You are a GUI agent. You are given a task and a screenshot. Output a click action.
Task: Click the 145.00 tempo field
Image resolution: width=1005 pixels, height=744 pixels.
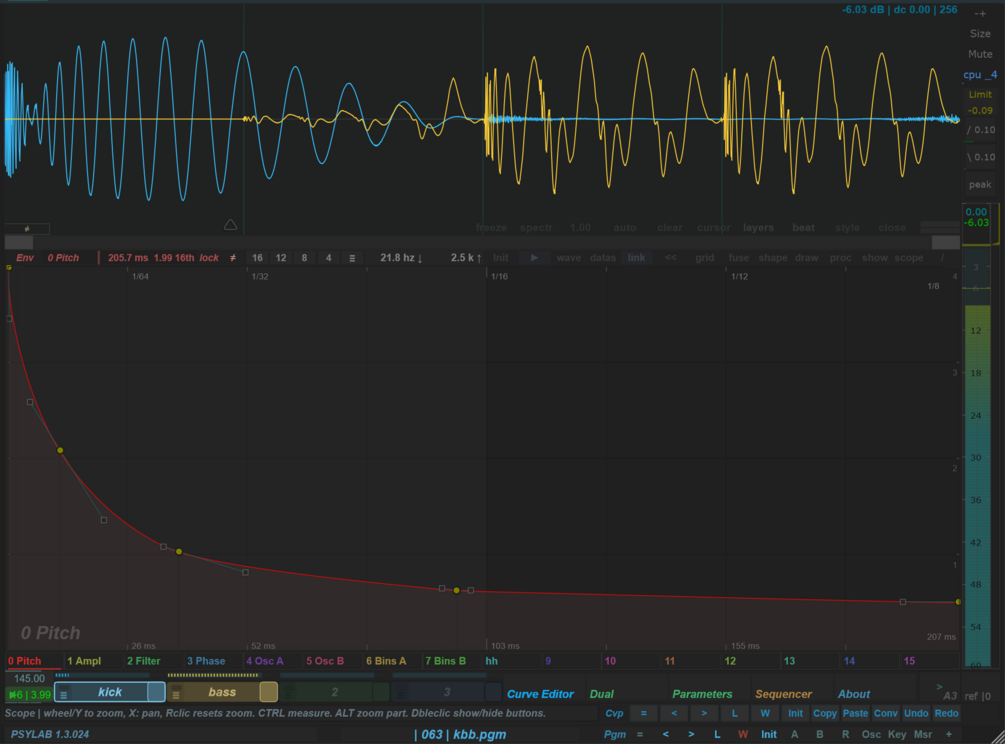click(x=29, y=679)
